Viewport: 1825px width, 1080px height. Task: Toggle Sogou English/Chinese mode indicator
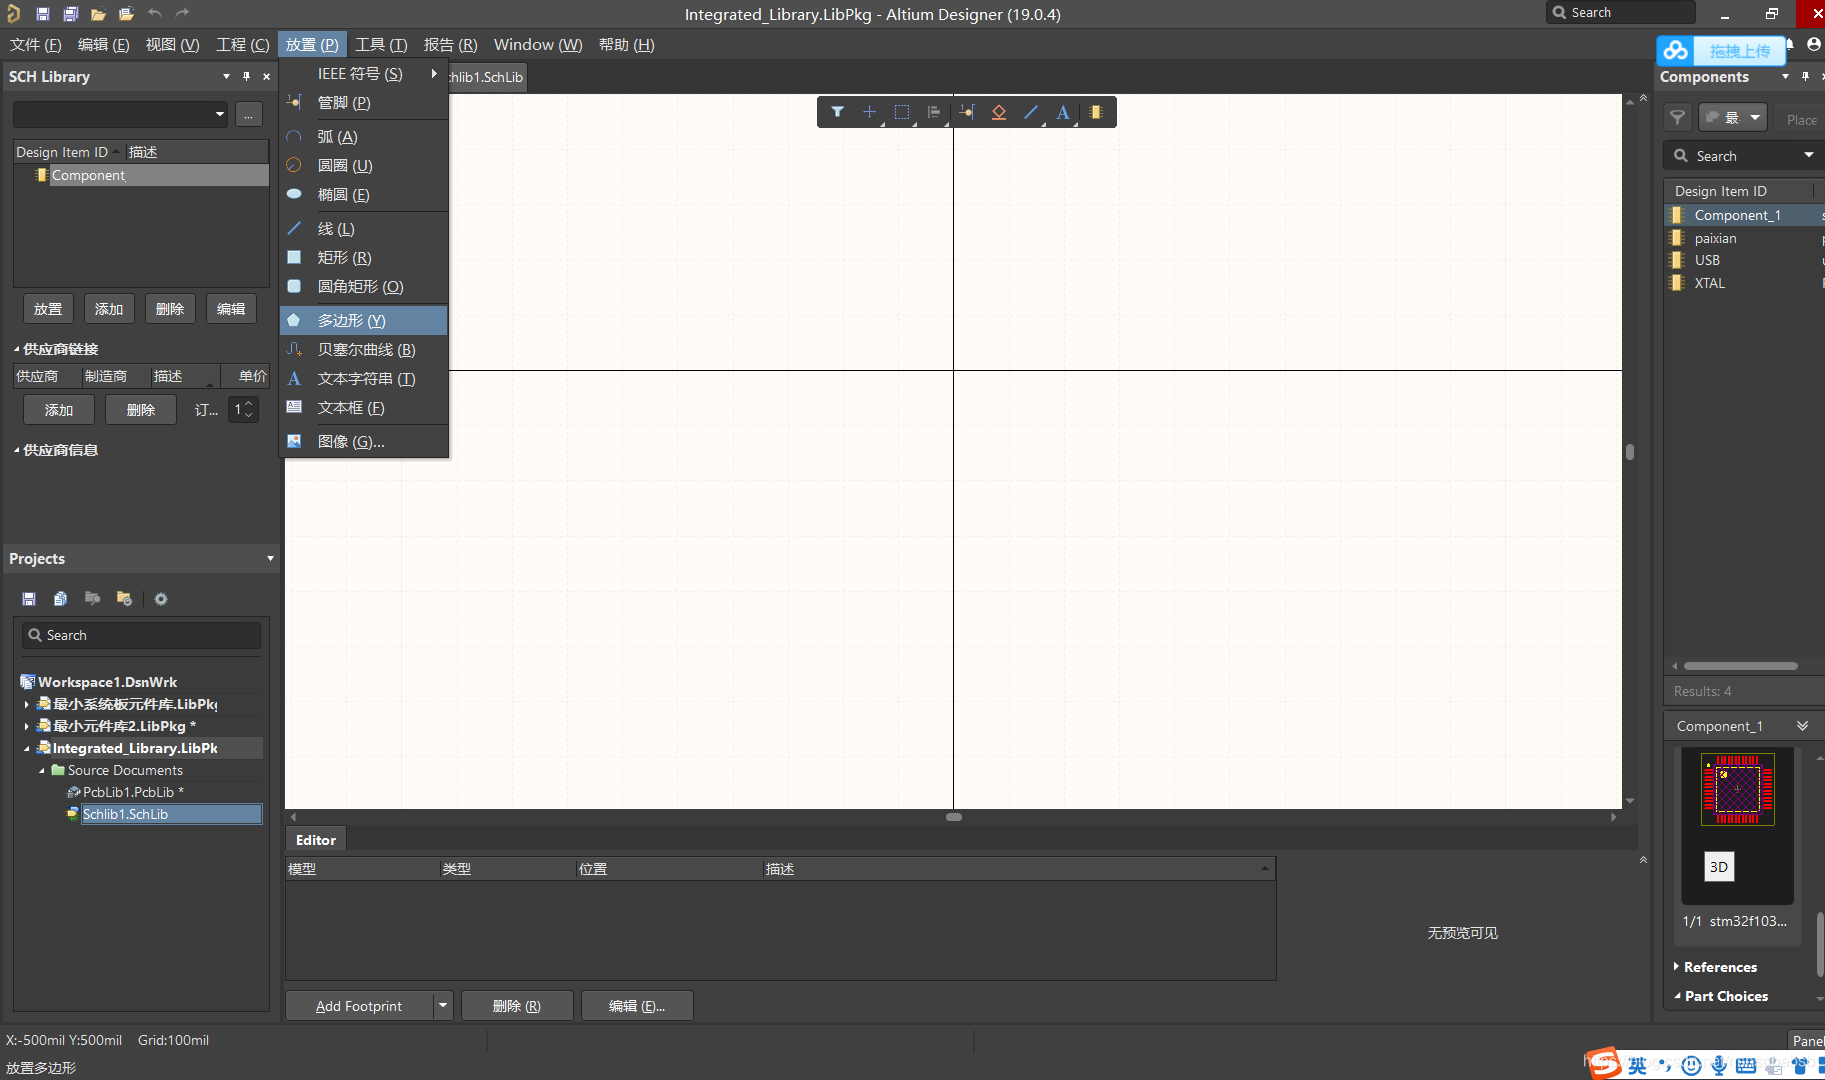point(1637,1066)
